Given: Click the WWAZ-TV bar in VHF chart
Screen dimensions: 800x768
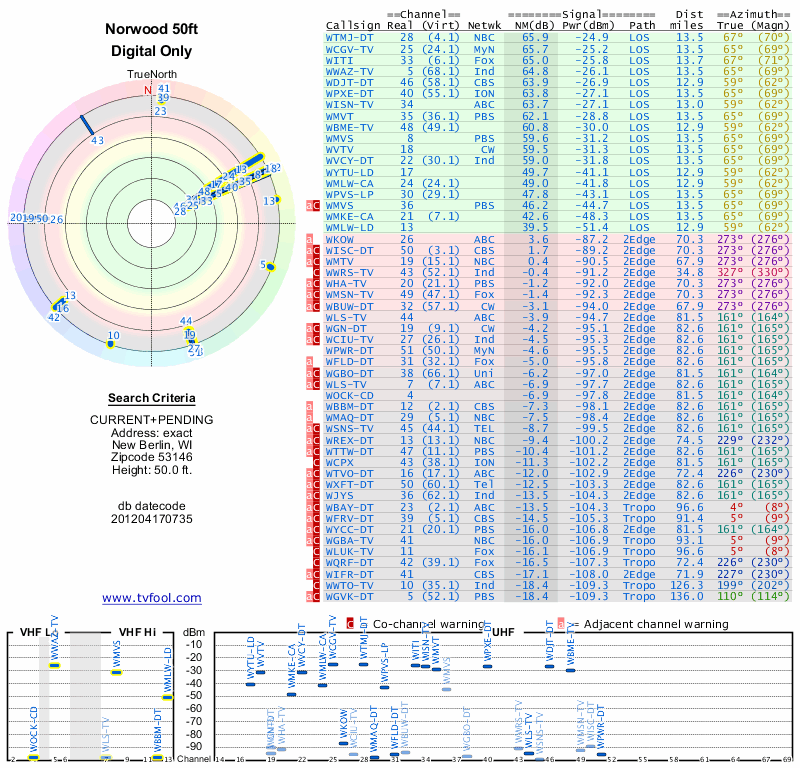Looking at the screenshot, I should (x=55, y=665).
